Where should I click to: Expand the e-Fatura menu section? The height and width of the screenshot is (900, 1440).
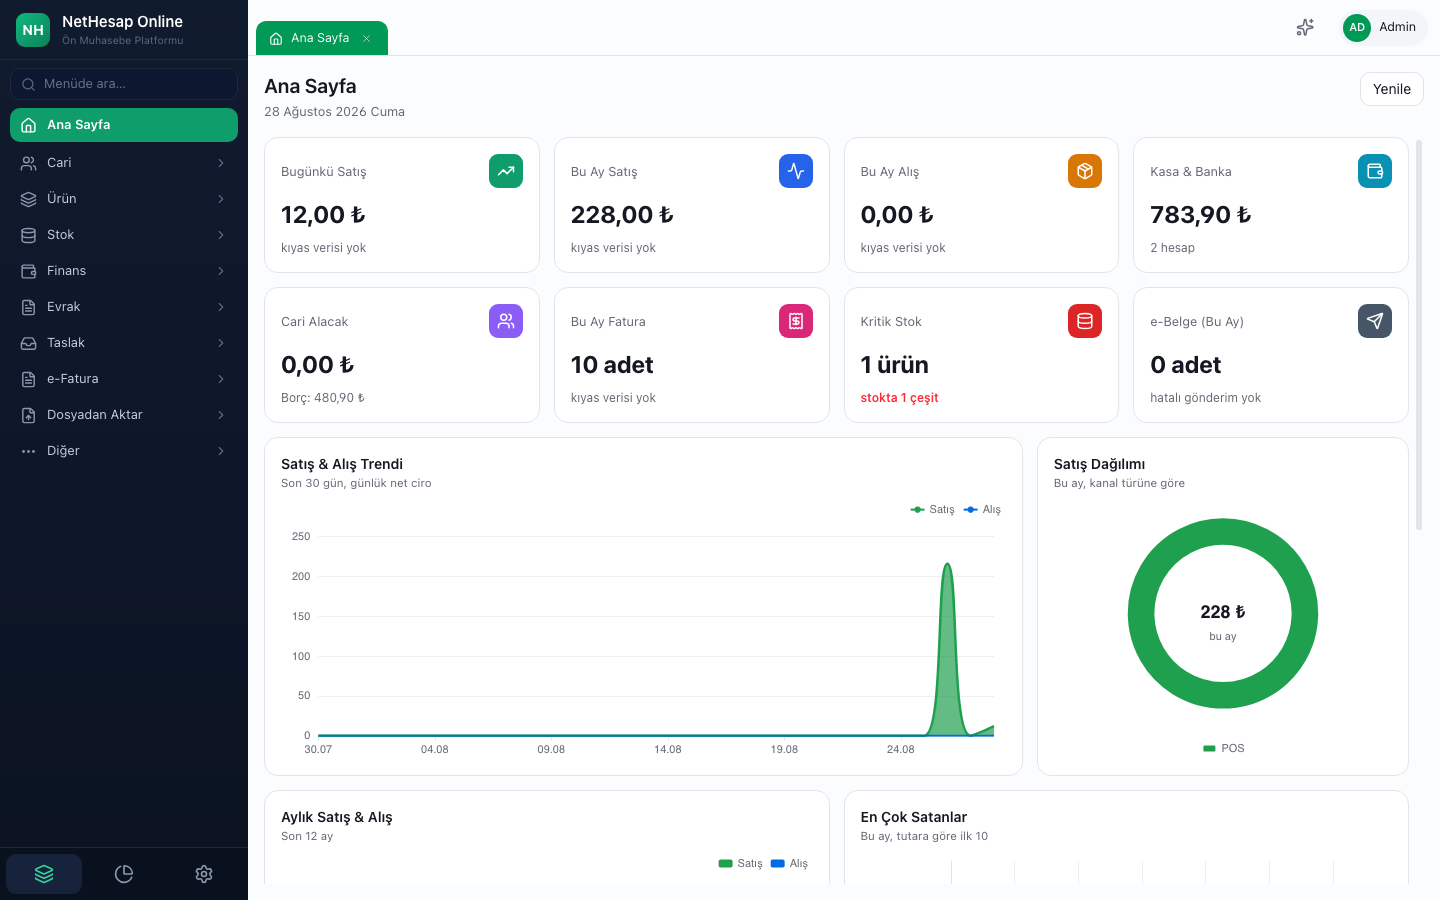point(124,379)
